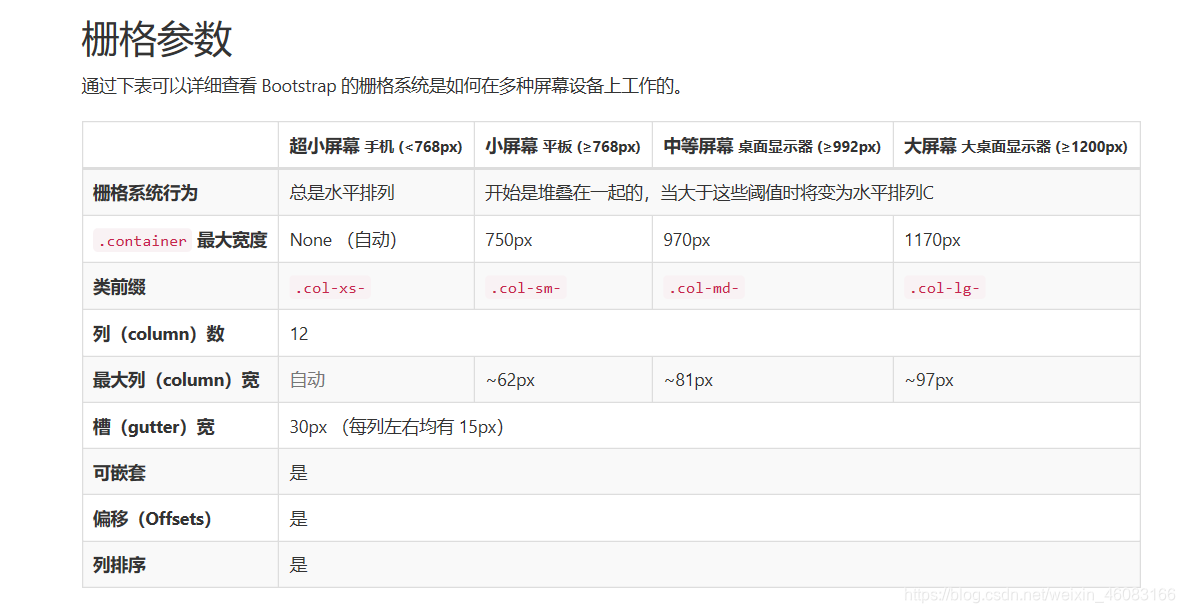Click the 是 value in 列排序 row
Viewport: 1185px width, 613px height.
click(299, 565)
